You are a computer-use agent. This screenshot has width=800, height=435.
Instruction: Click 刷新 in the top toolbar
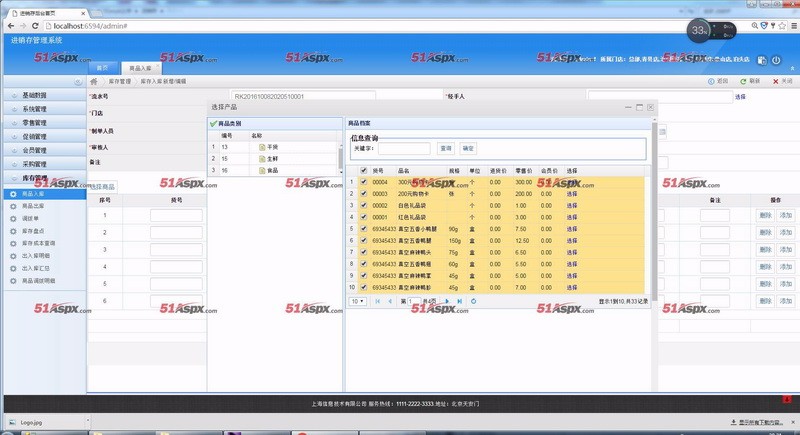[x=750, y=81]
